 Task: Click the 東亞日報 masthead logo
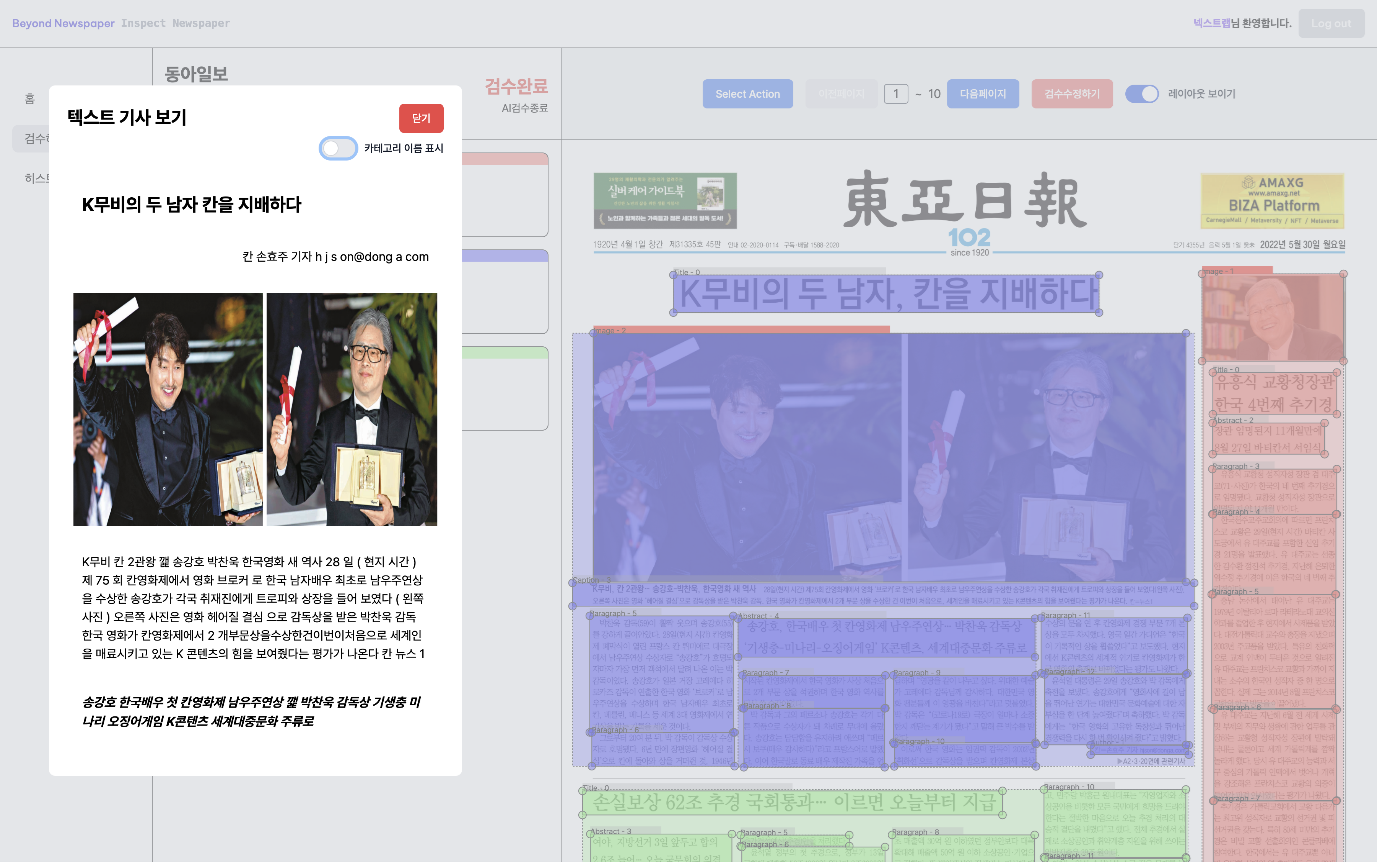964,199
